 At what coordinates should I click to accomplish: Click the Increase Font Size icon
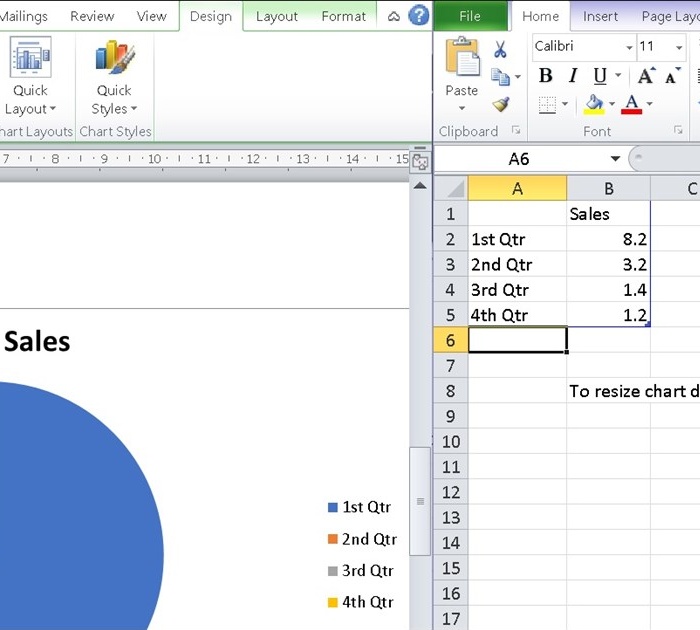pyautogui.click(x=646, y=76)
